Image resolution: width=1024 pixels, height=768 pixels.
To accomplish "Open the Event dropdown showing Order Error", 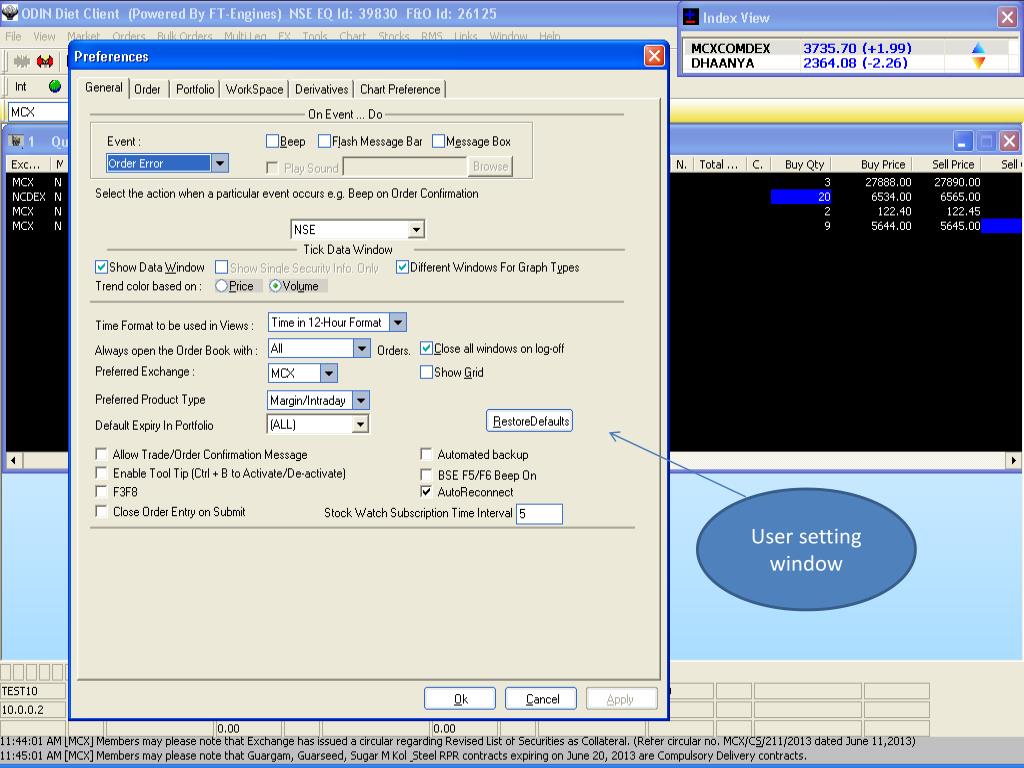I will coord(220,163).
